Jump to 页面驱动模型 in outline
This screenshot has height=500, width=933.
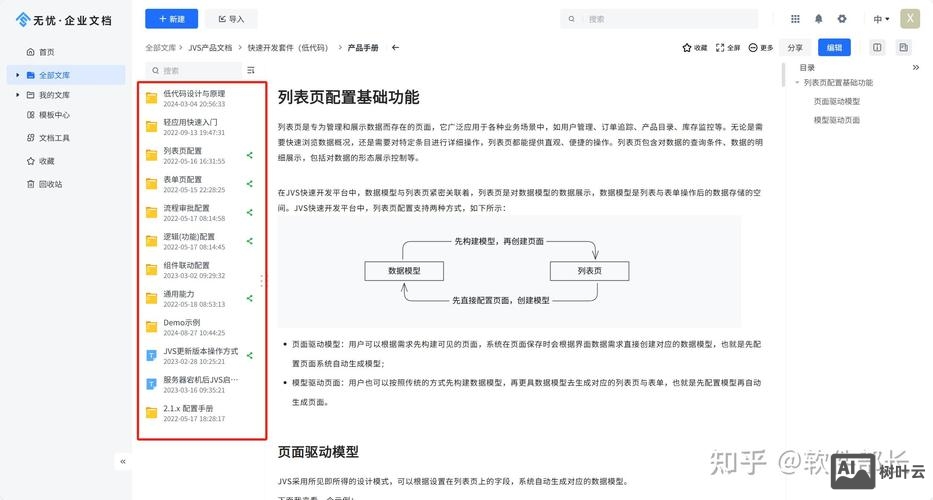point(837,101)
